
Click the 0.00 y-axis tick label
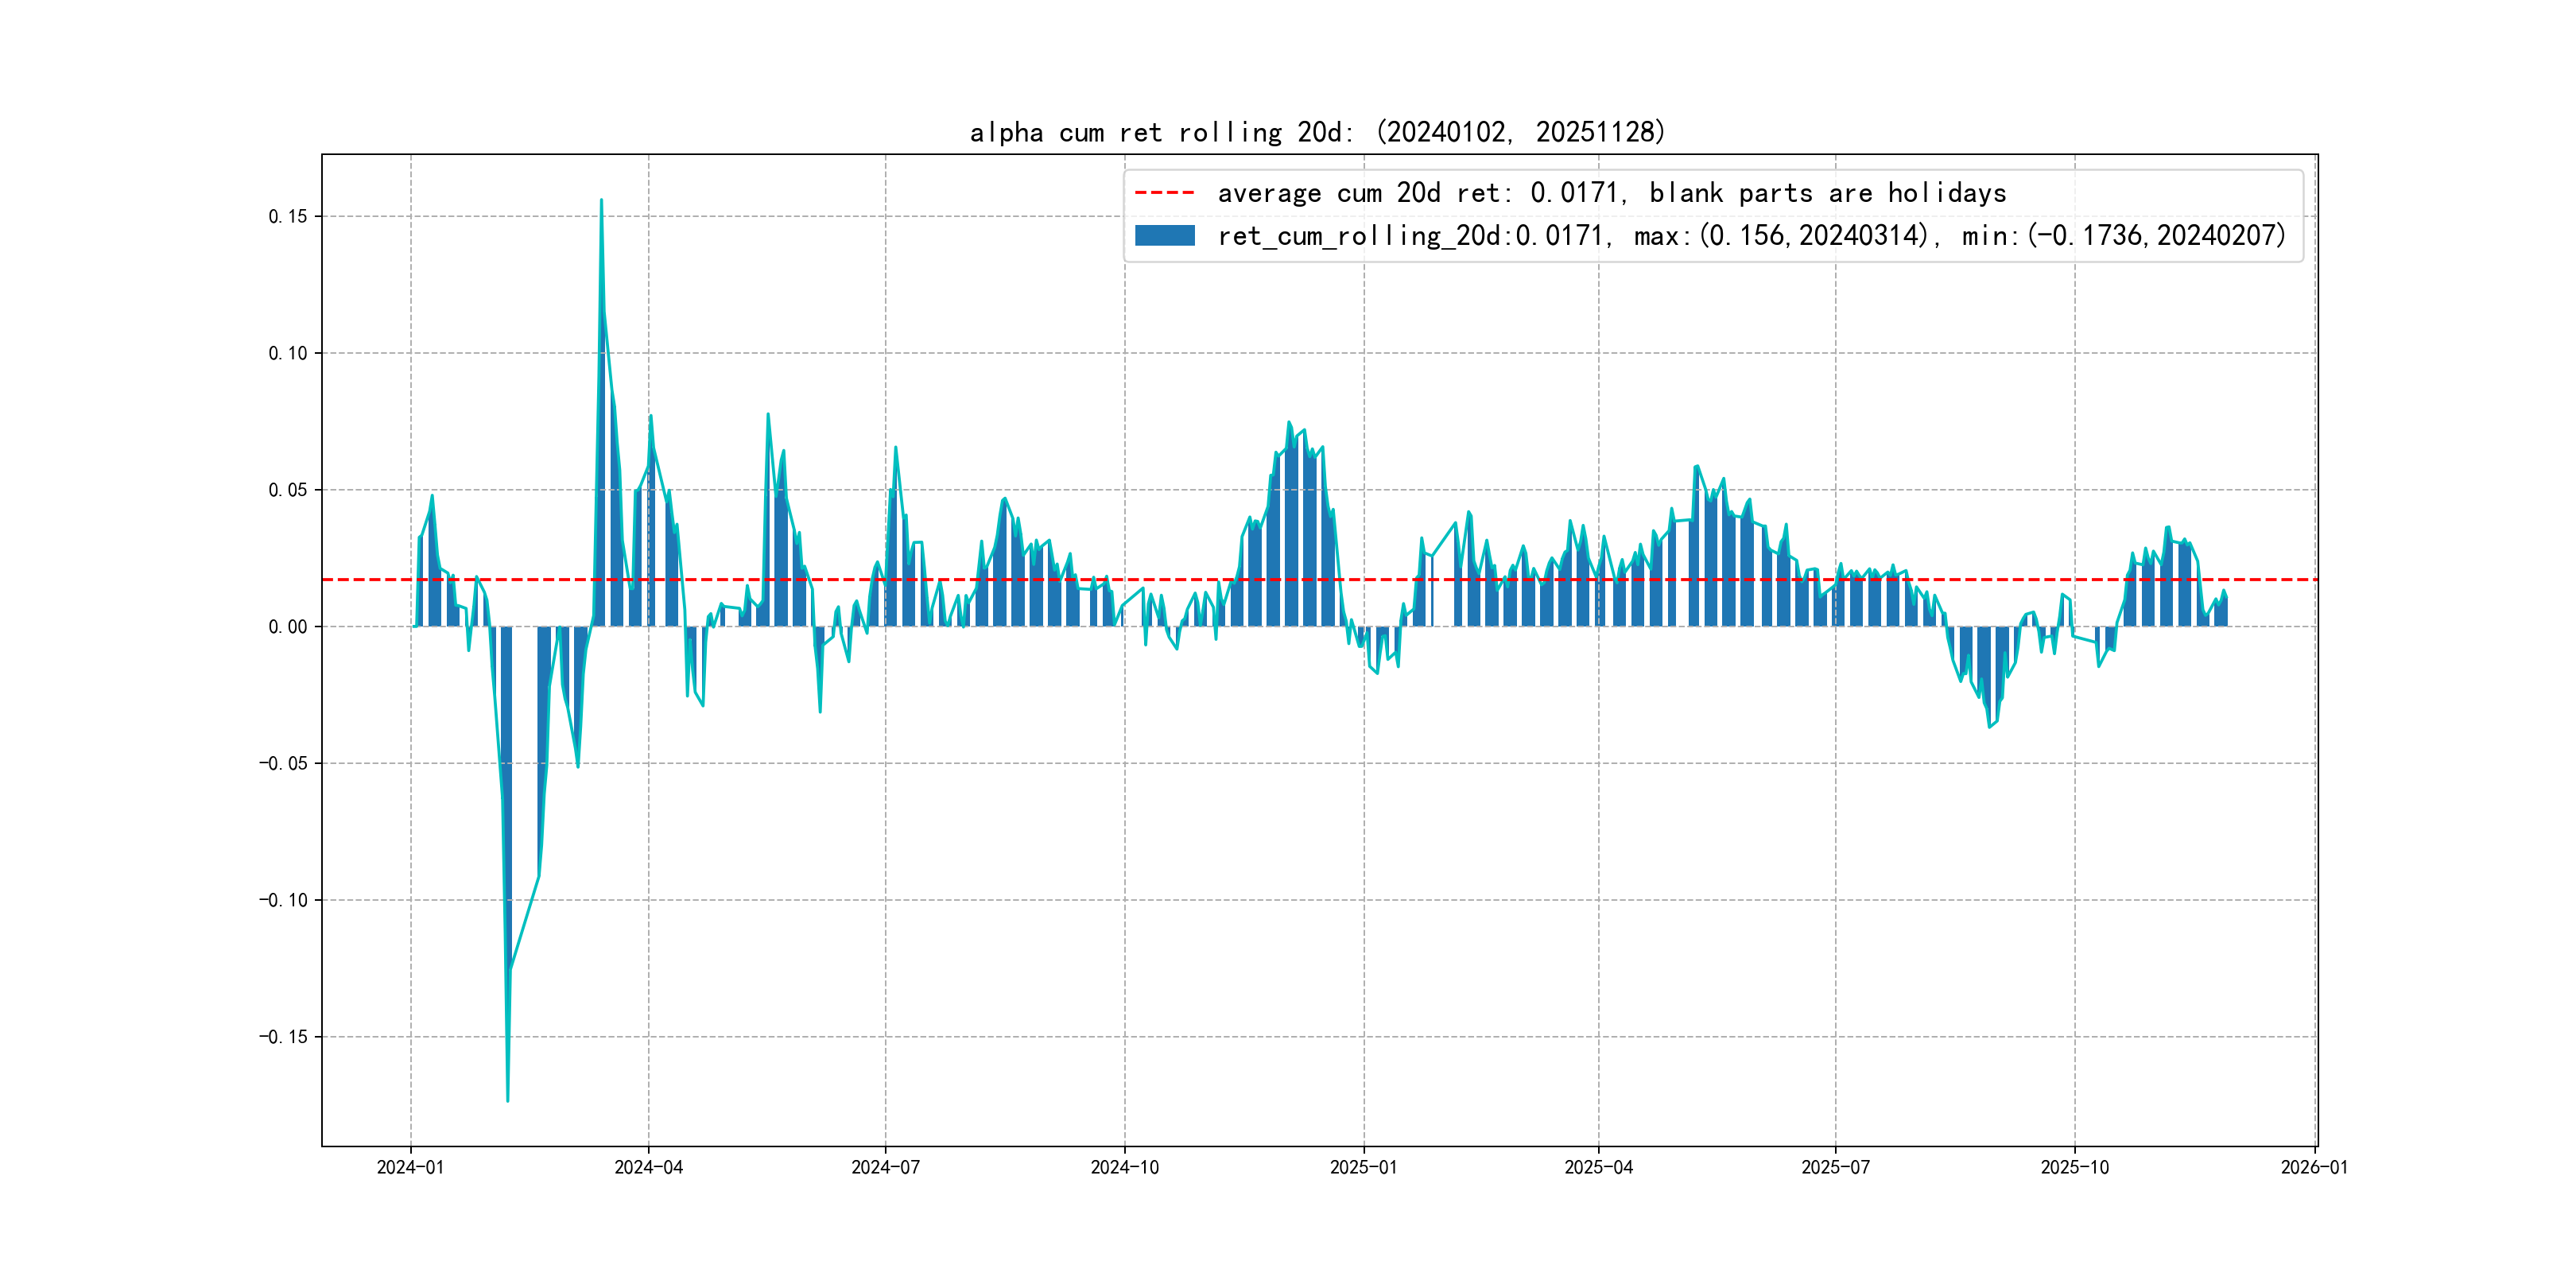coord(287,627)
